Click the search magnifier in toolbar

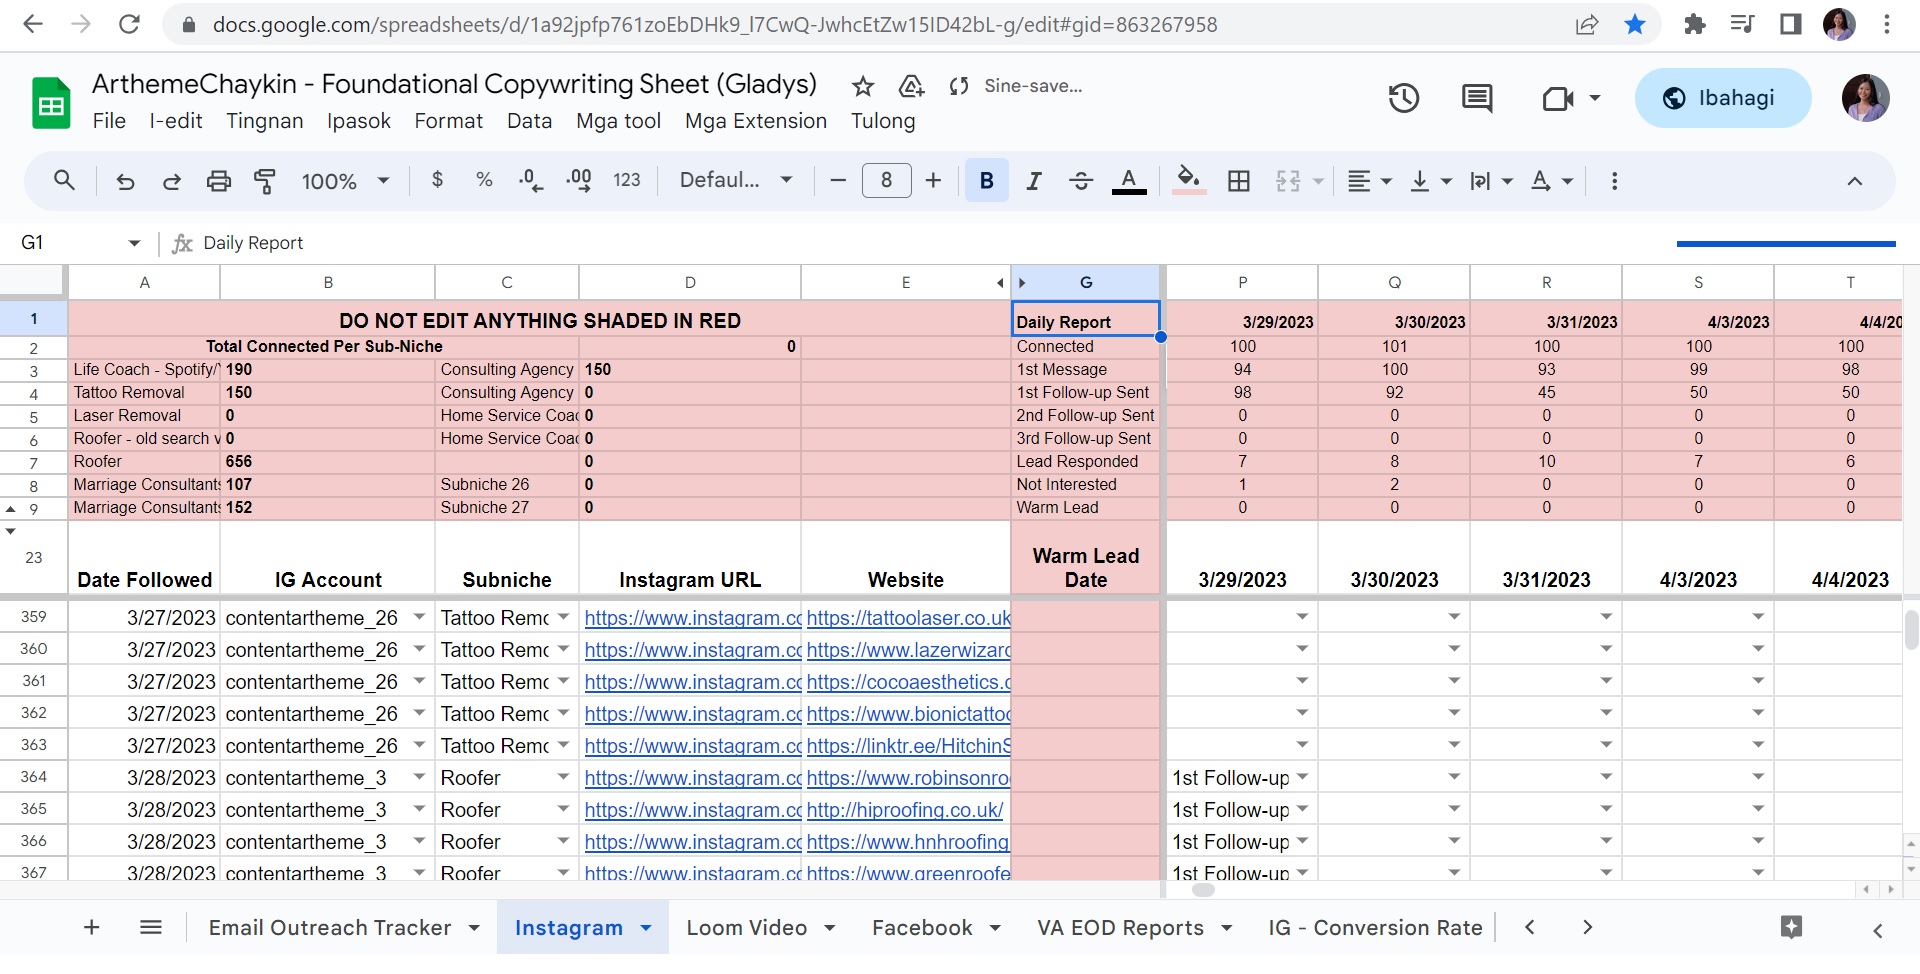(64, 181)
